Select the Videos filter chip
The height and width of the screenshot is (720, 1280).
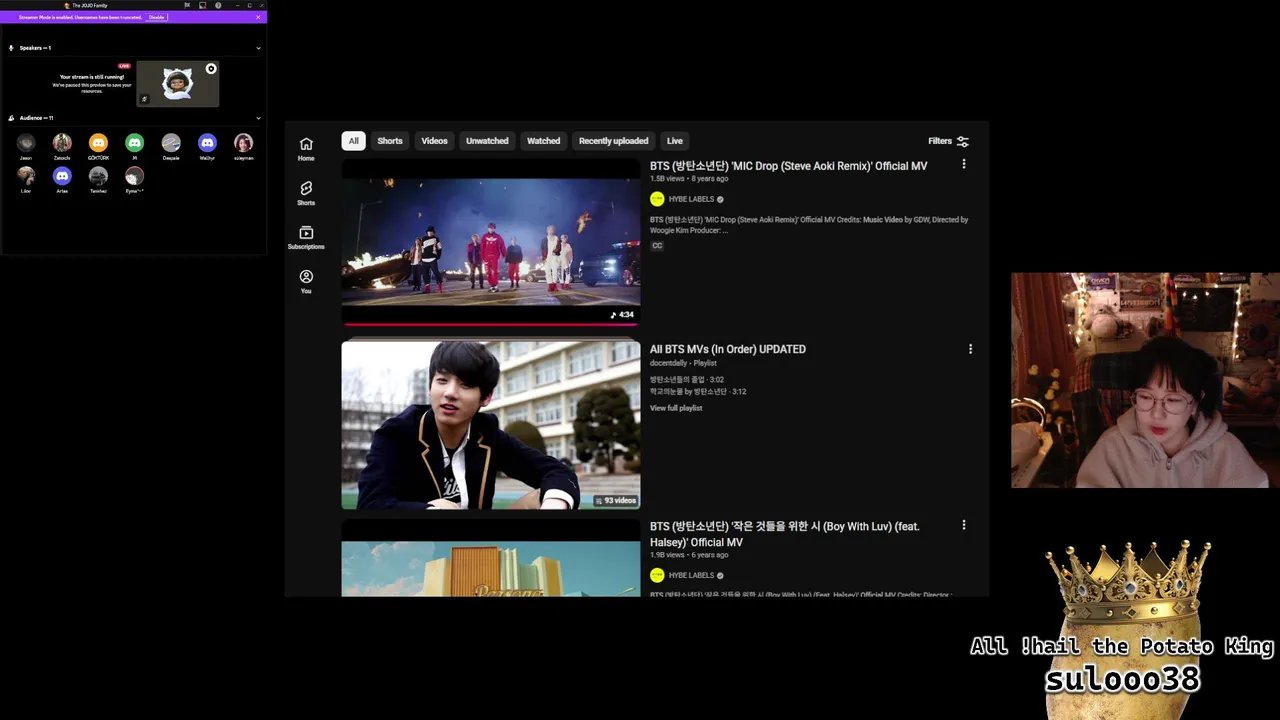pos(434,141)
